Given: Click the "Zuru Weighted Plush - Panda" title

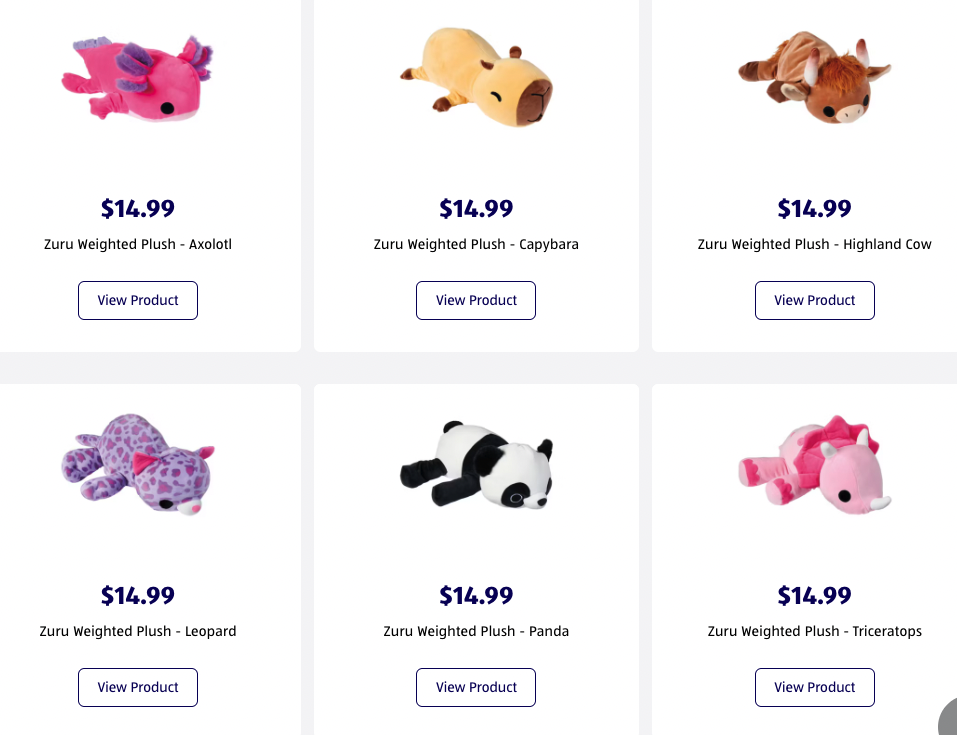Looking at the screenshot, I should click(476, 631).
